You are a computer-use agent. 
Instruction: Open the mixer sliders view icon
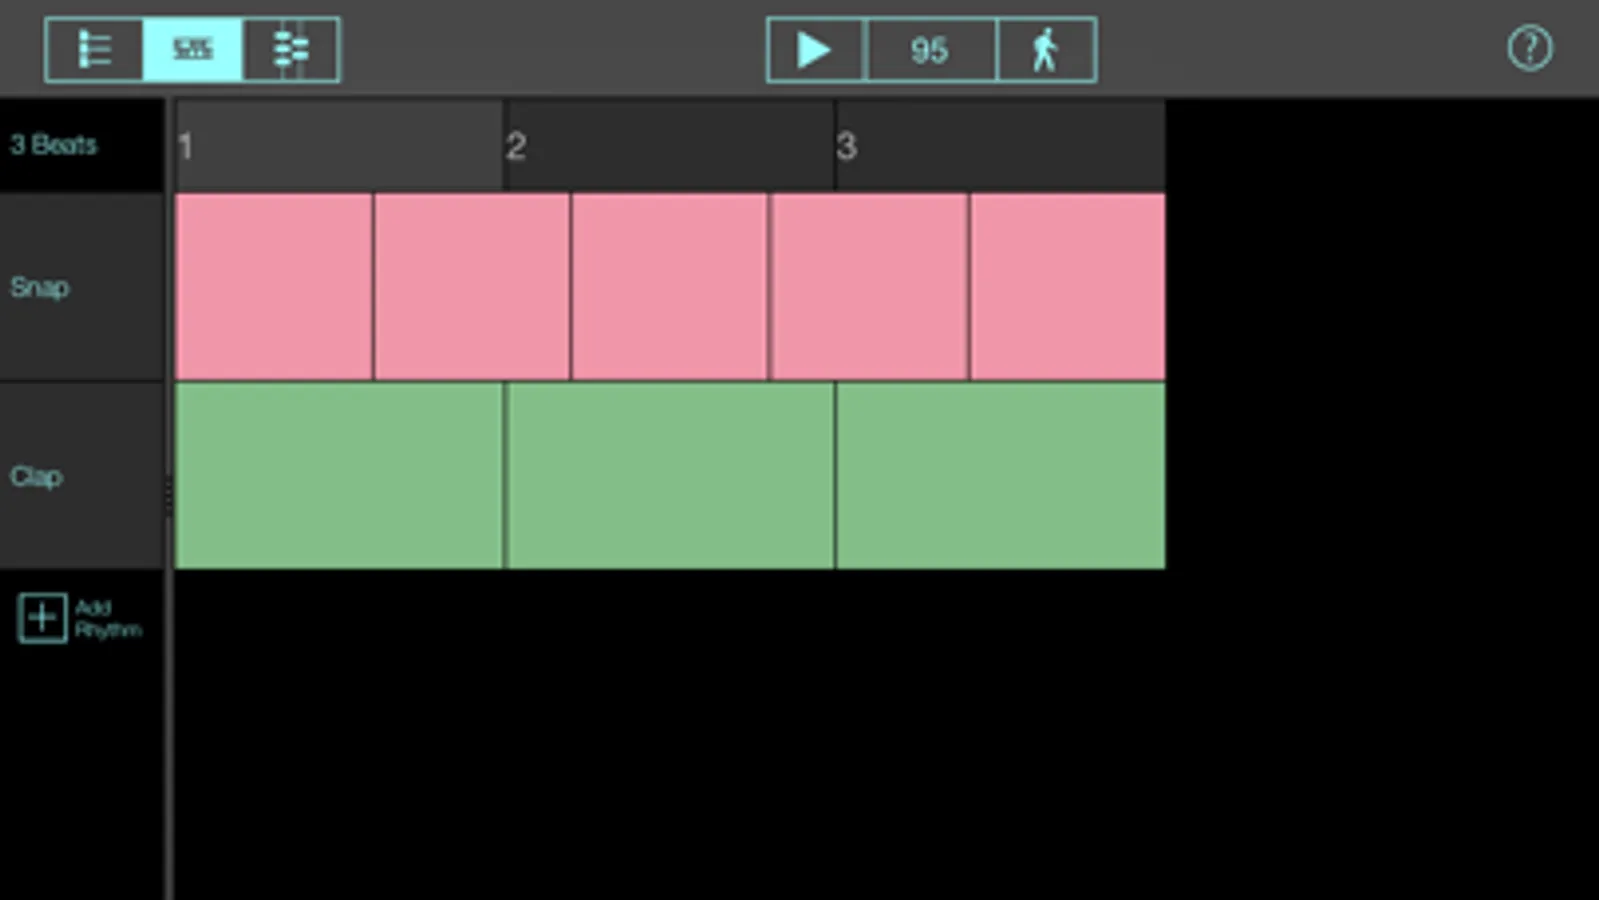(290, 49)
